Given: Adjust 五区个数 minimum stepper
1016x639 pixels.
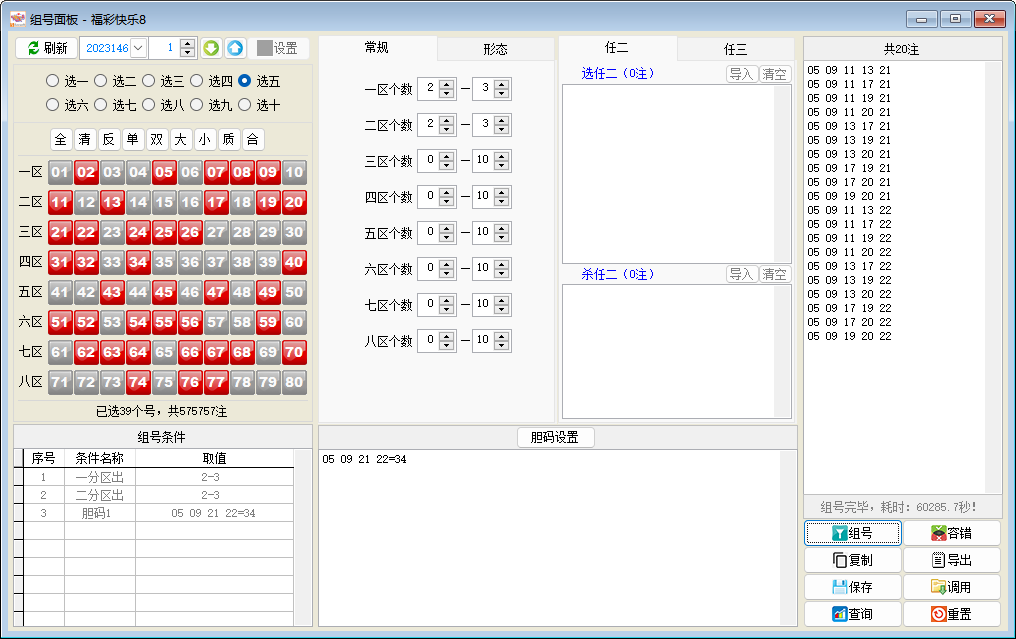Looking at the screenshot, I should [446, 232].
